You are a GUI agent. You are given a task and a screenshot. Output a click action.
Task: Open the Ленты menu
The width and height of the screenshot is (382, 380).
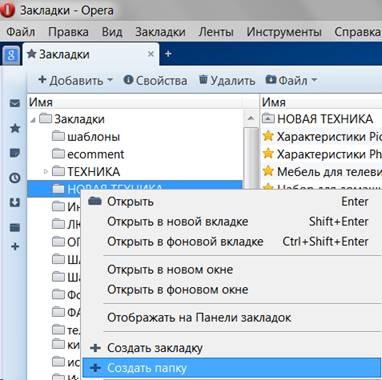216,32
